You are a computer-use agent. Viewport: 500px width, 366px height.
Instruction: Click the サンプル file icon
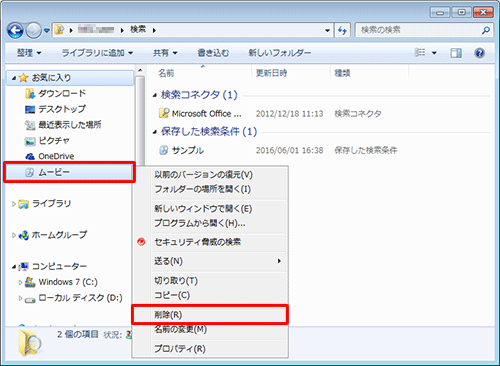(x=163, y=150)
